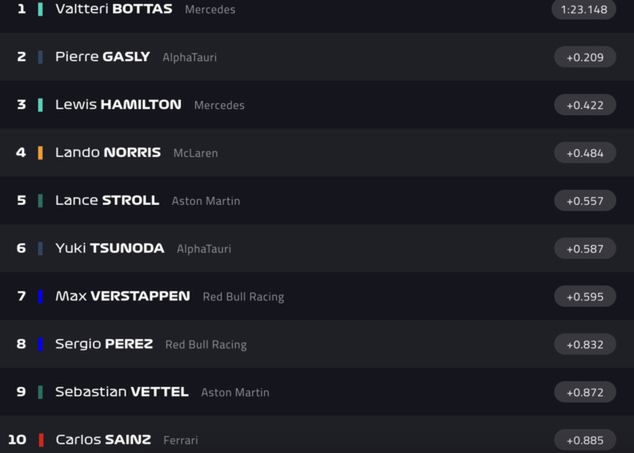Click the orange McLaren color bar

coord(40,153)
